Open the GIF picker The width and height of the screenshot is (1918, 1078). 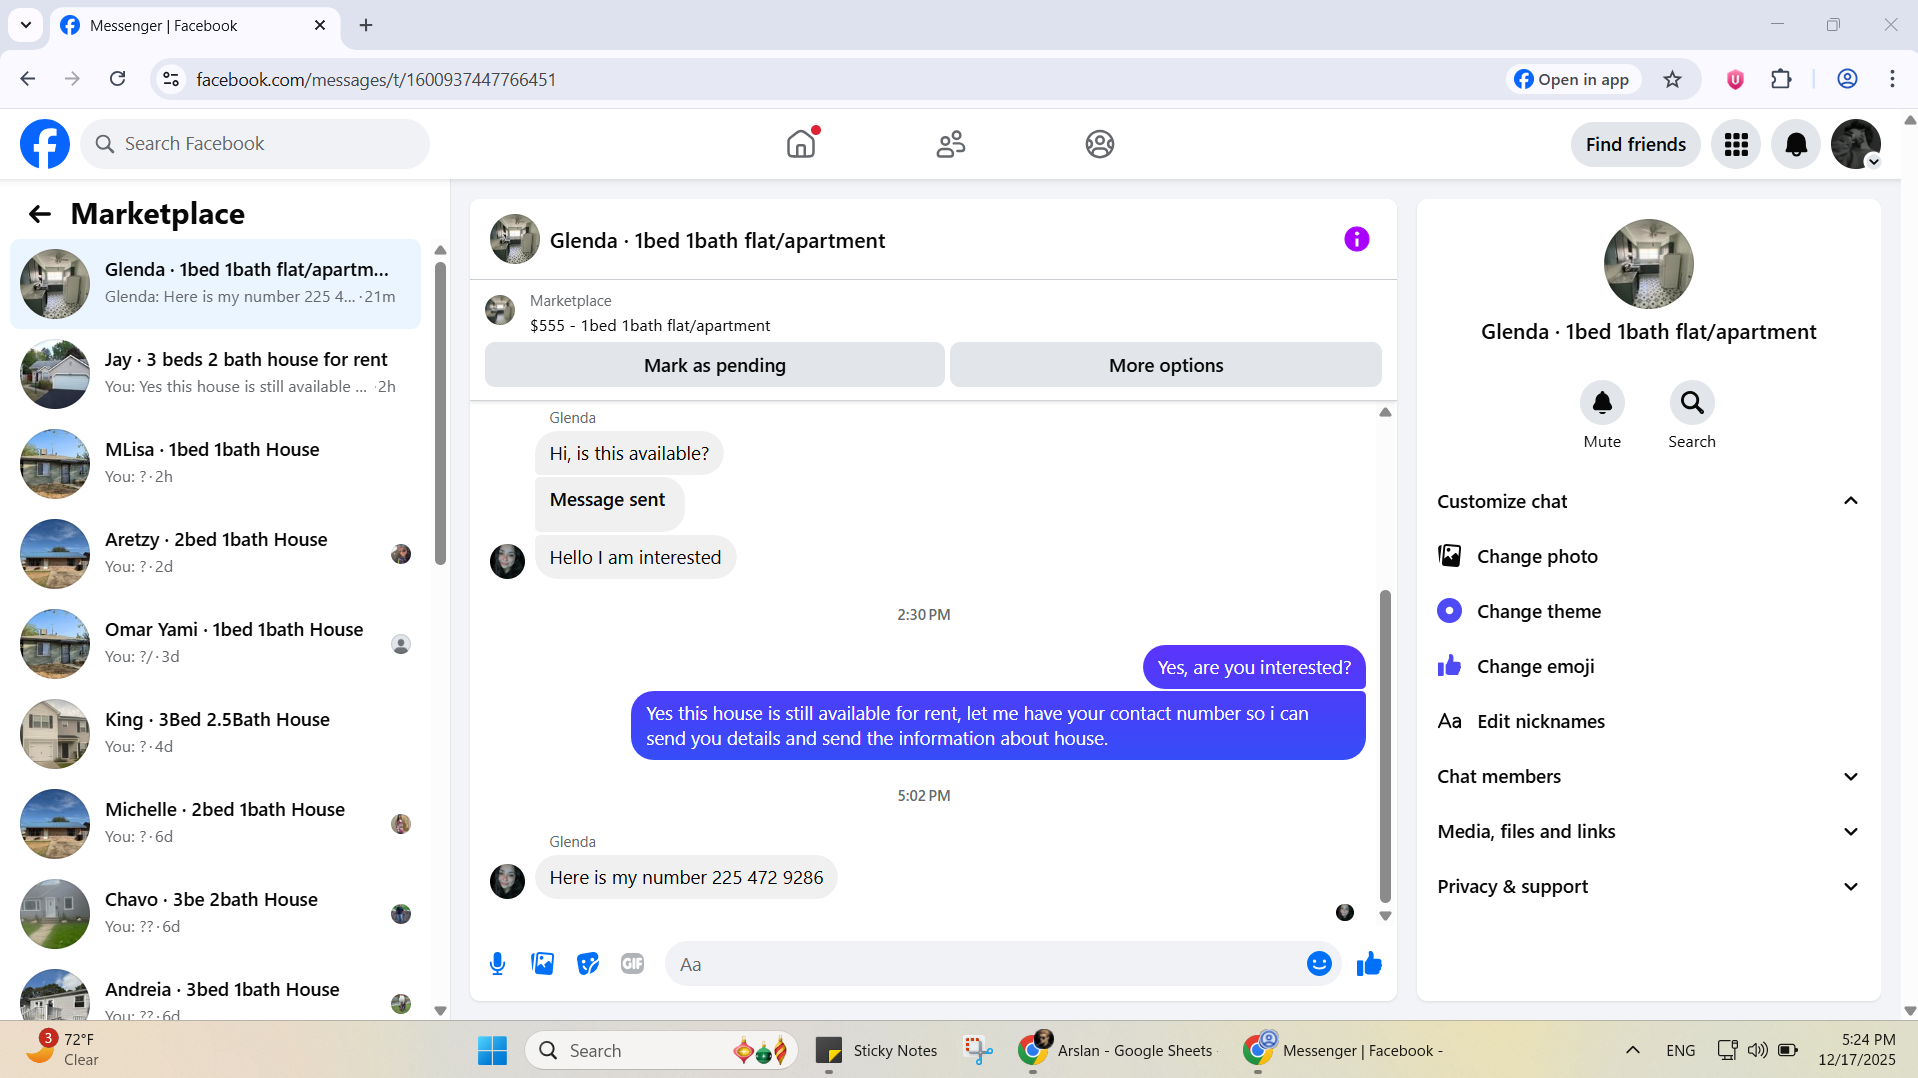(632, 964)
